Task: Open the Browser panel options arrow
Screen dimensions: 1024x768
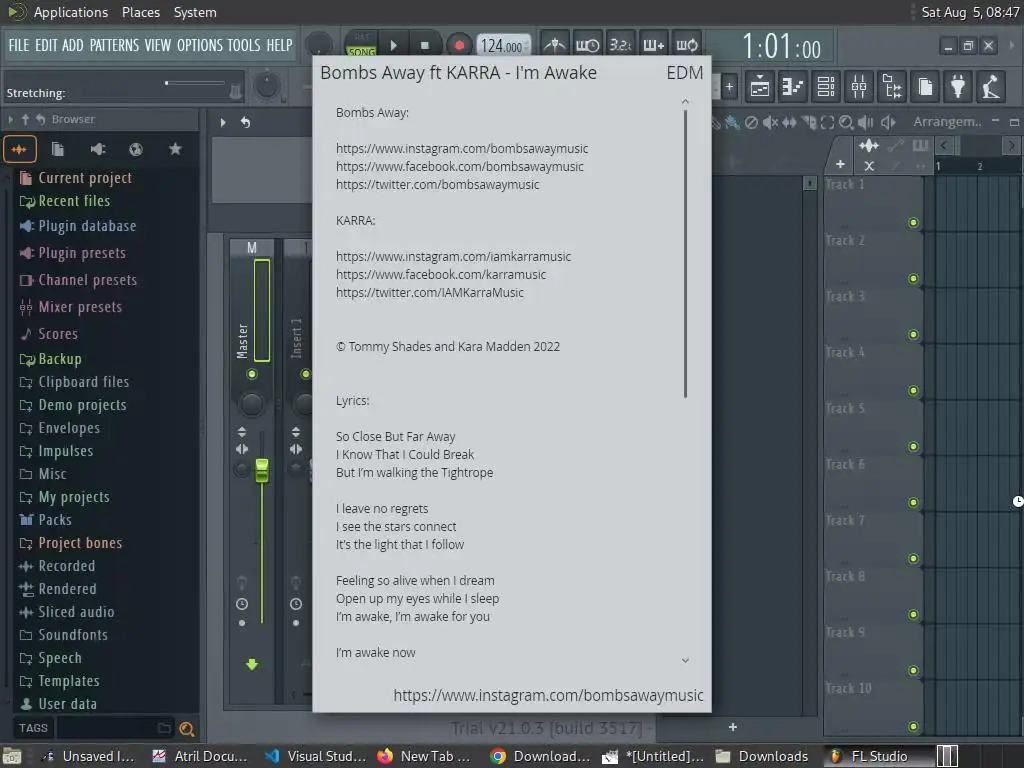Action: [x=10, y=119]
